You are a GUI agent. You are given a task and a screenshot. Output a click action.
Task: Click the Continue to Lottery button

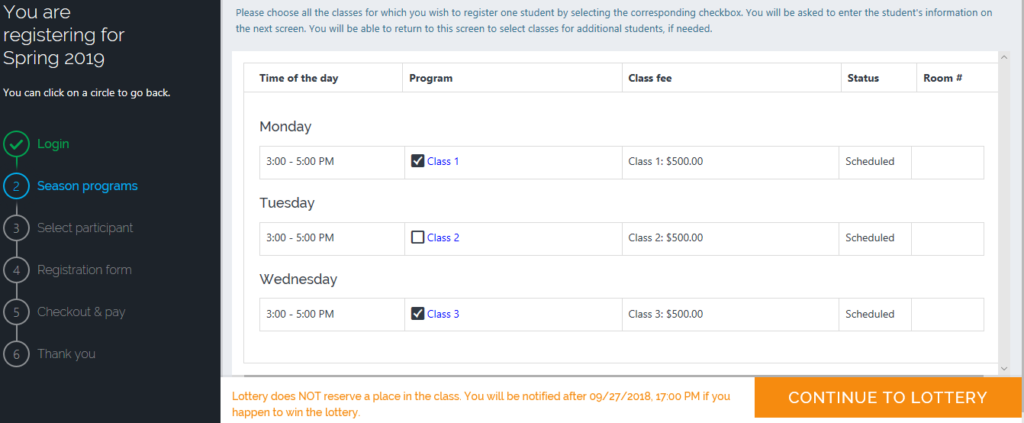pos(888,398)
